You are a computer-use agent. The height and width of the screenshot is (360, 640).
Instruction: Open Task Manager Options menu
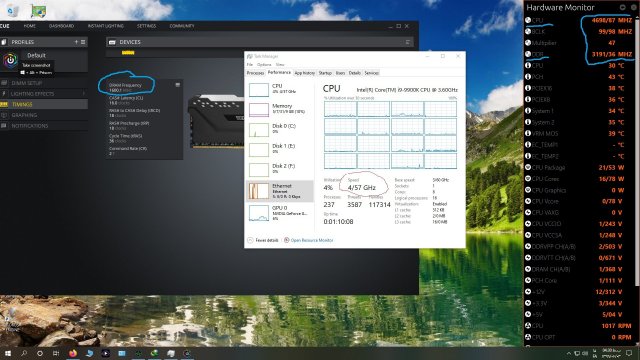[x=264, y=64]
